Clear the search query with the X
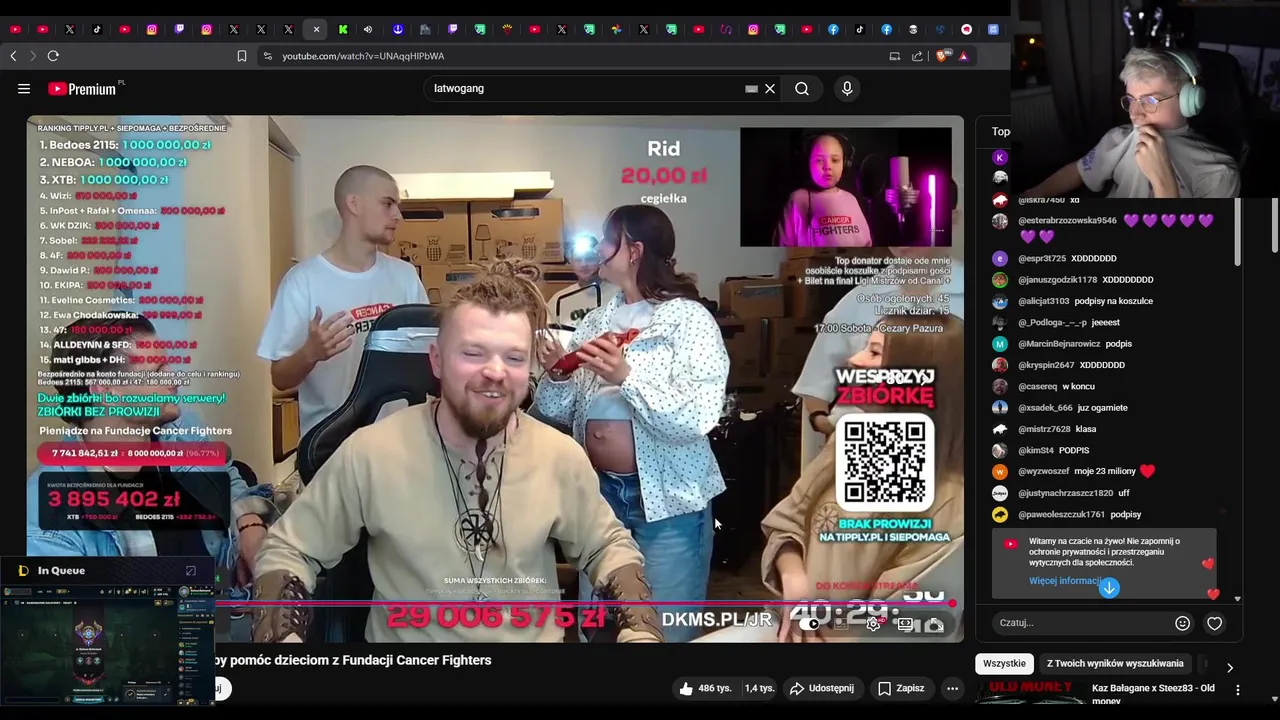This screenshot has height=720, width=1280. point(770,89)
